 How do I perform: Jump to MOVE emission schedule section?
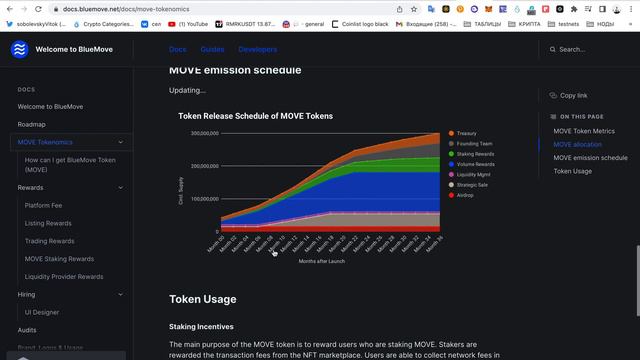point(591,158)
